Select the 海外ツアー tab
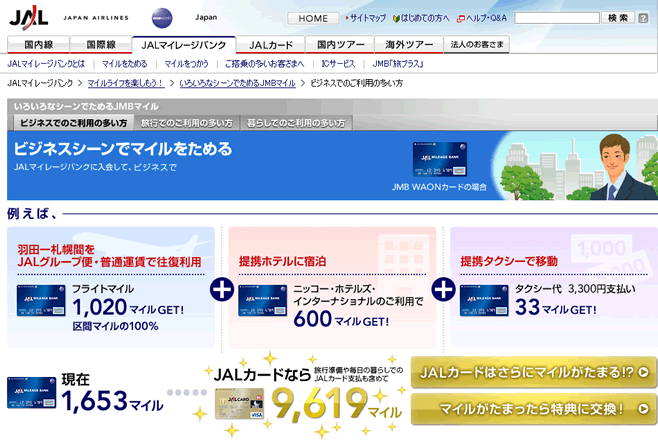 click(x=409, y=44)
